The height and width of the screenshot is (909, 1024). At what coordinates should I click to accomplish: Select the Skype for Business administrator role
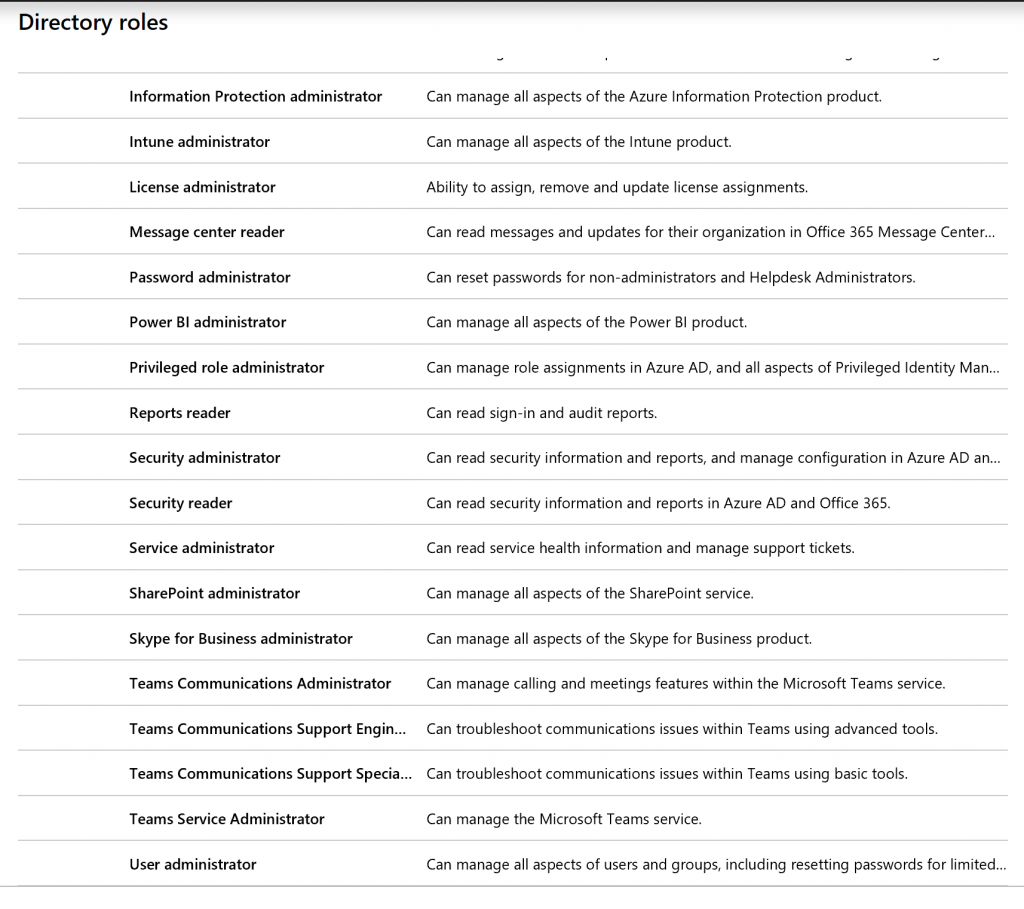point(240,638)
